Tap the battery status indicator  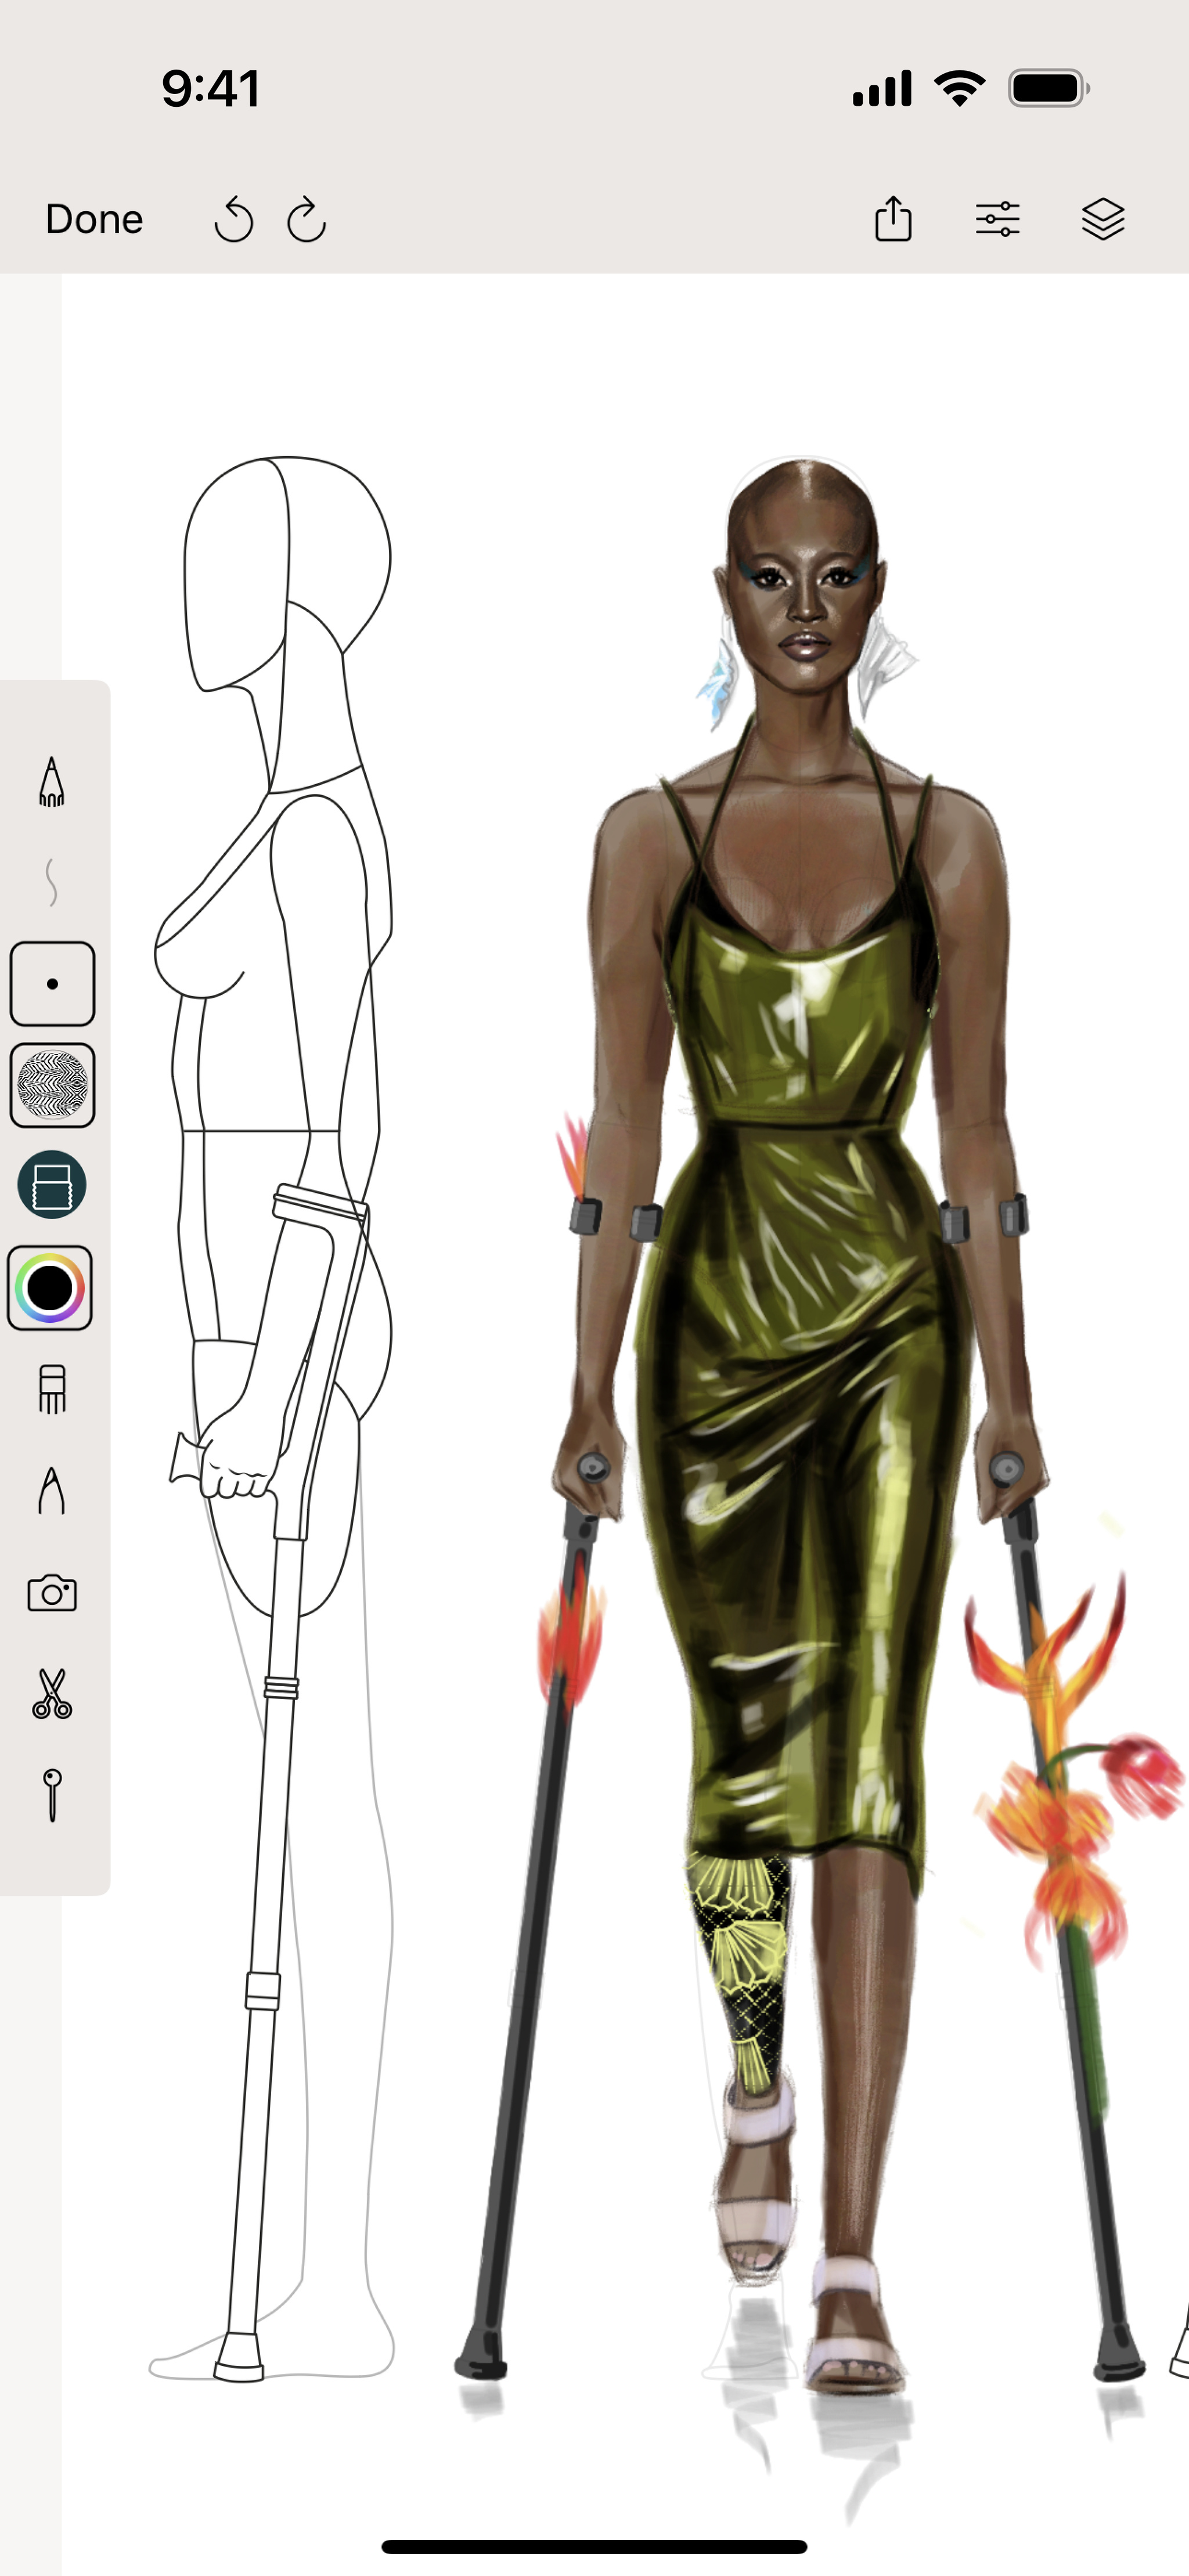tap(1049, 88)
